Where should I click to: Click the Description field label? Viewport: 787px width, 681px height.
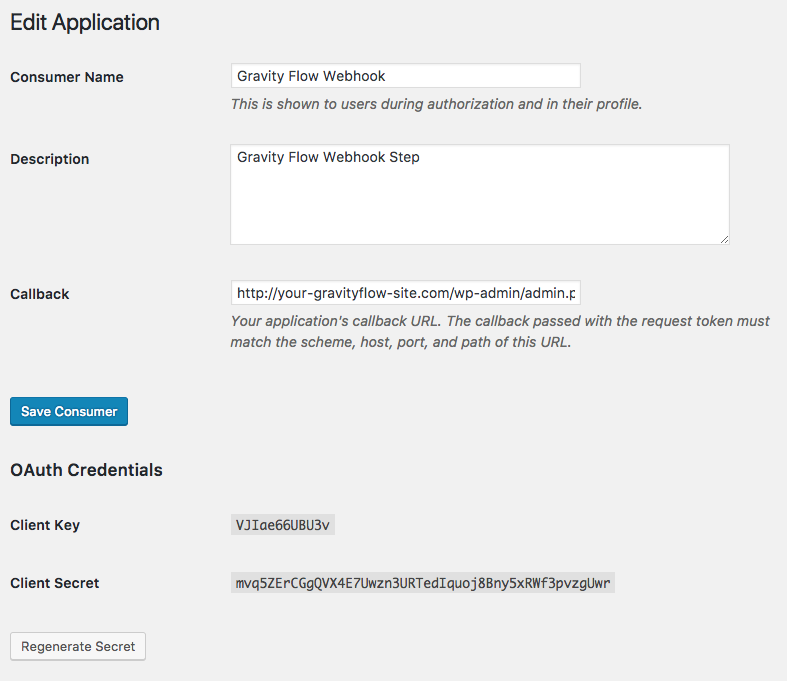[x=50, y=159]
